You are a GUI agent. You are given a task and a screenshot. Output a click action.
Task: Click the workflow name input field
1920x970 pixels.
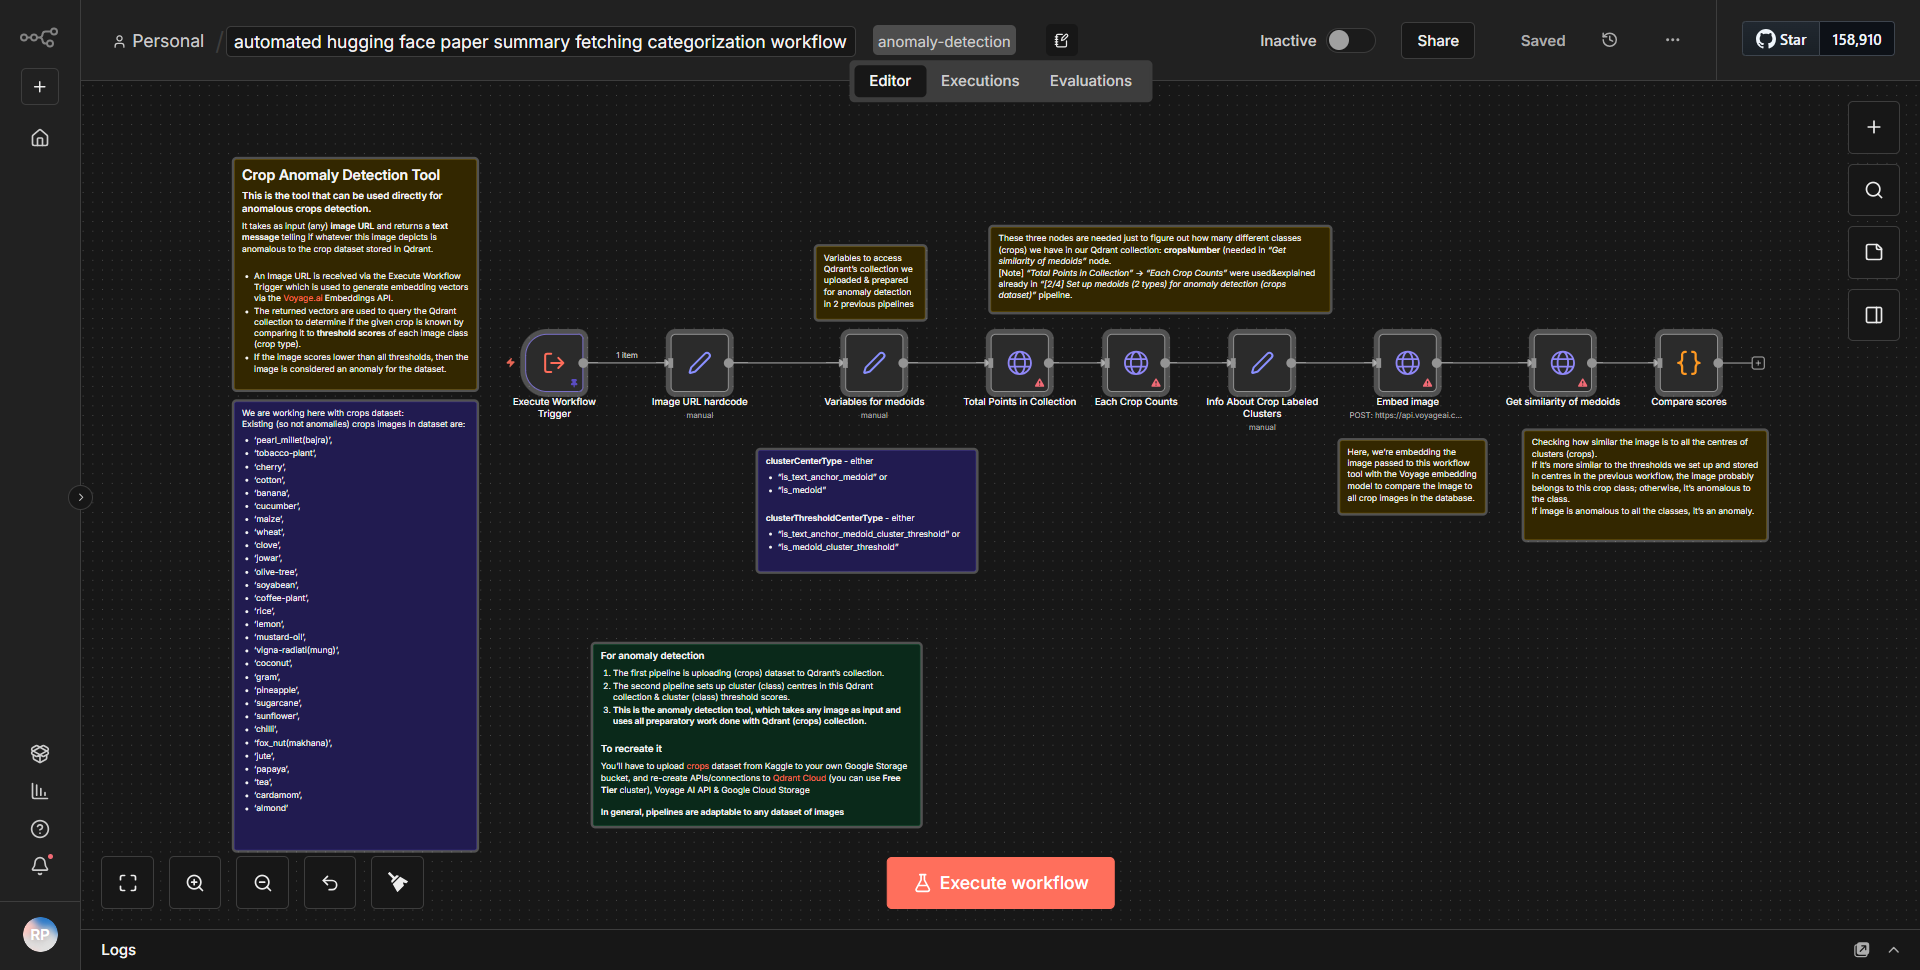point(540,41)
